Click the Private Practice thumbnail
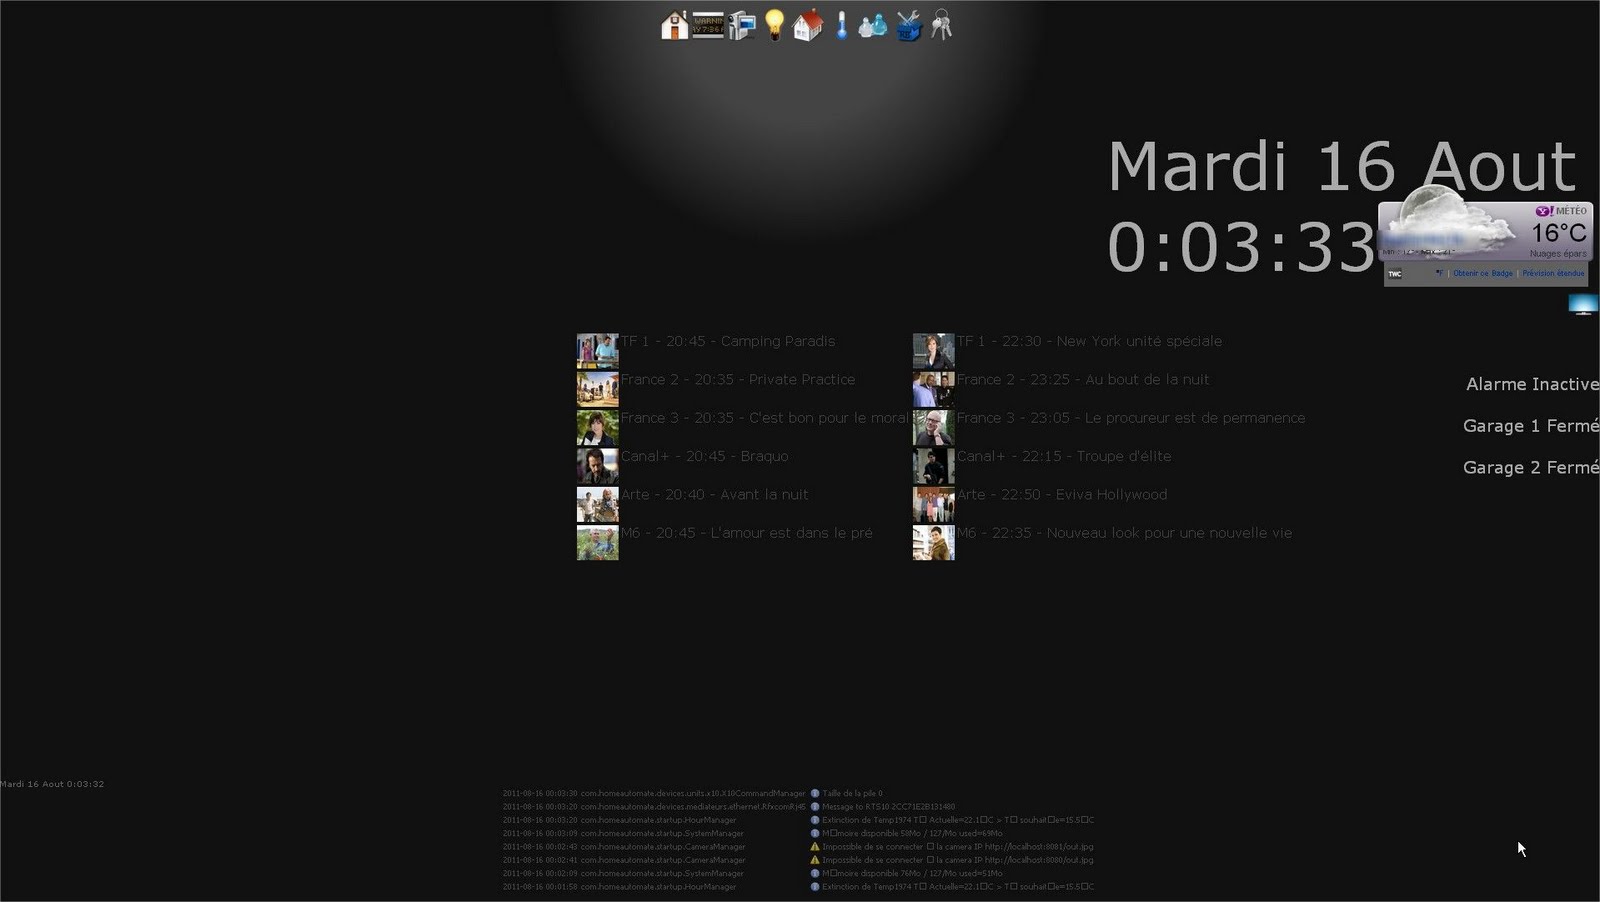This screenshot has width=1600, height=902. [x=597, y=389]
